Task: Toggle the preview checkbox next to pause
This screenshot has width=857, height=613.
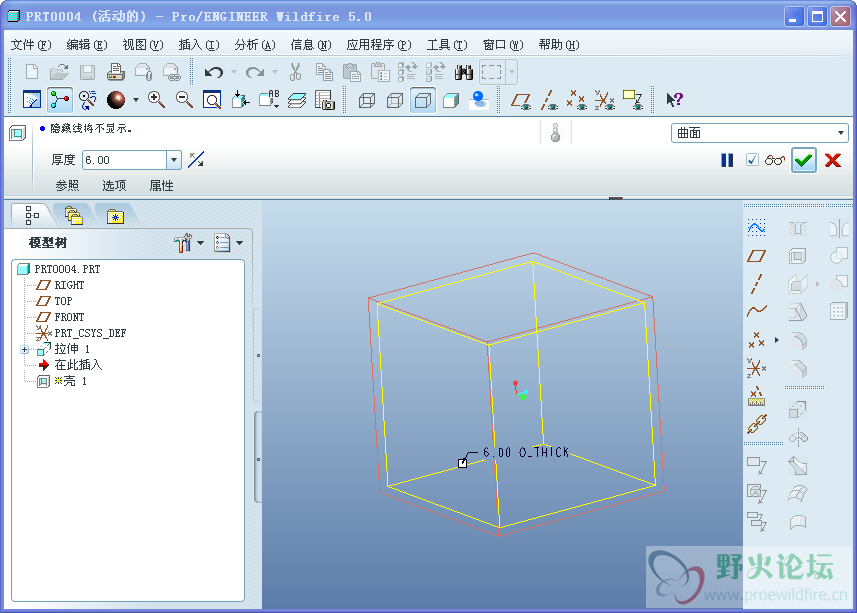Action: pyautogui.click(x=752, y=160)
